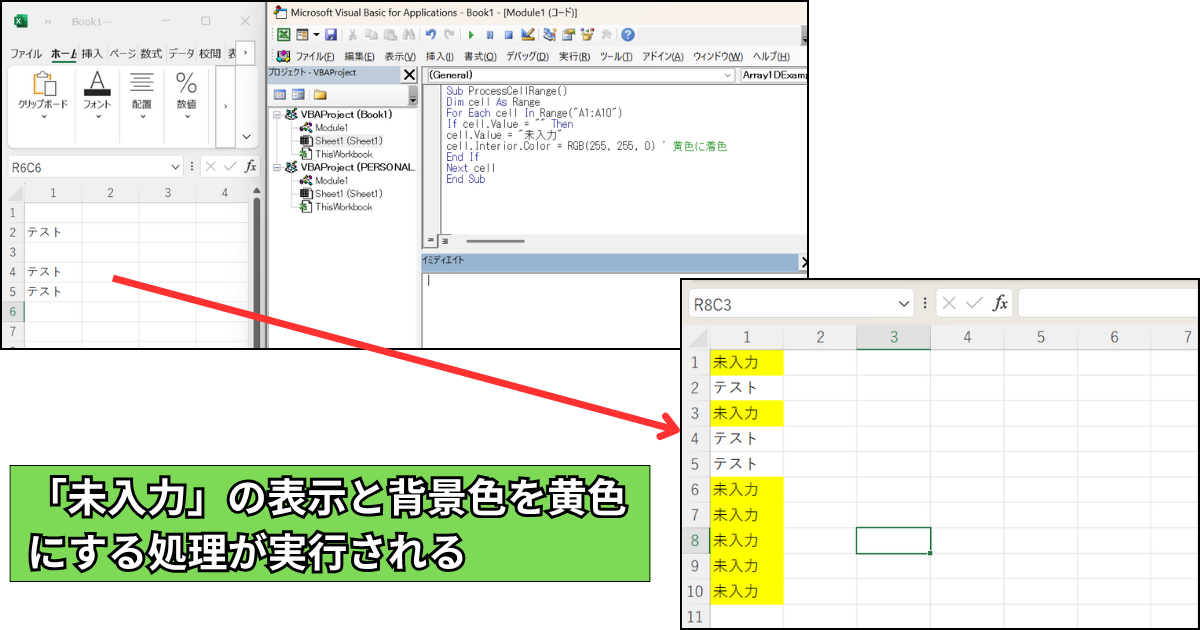Open the ツール(T) menu in VBA editor

coord(616,57)
